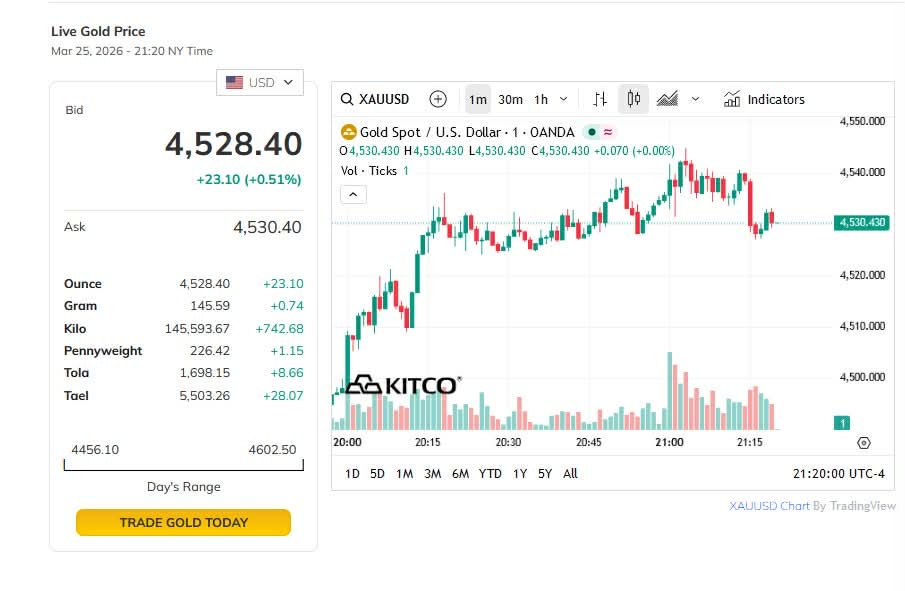This screenshot has width=905, height=591.
Task: Open chart settings hexagon icon
Action: [864, 442]
